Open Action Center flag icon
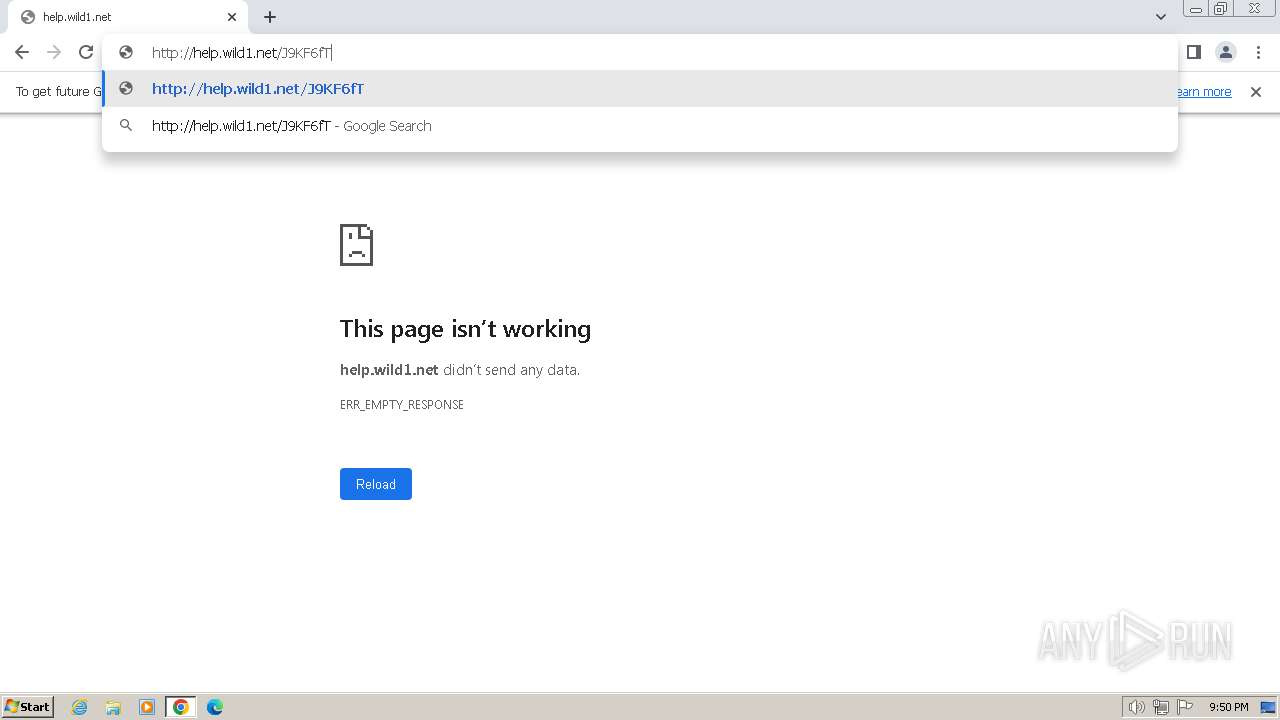This screenshot has width=1280, height=720. click(1185, 707)
